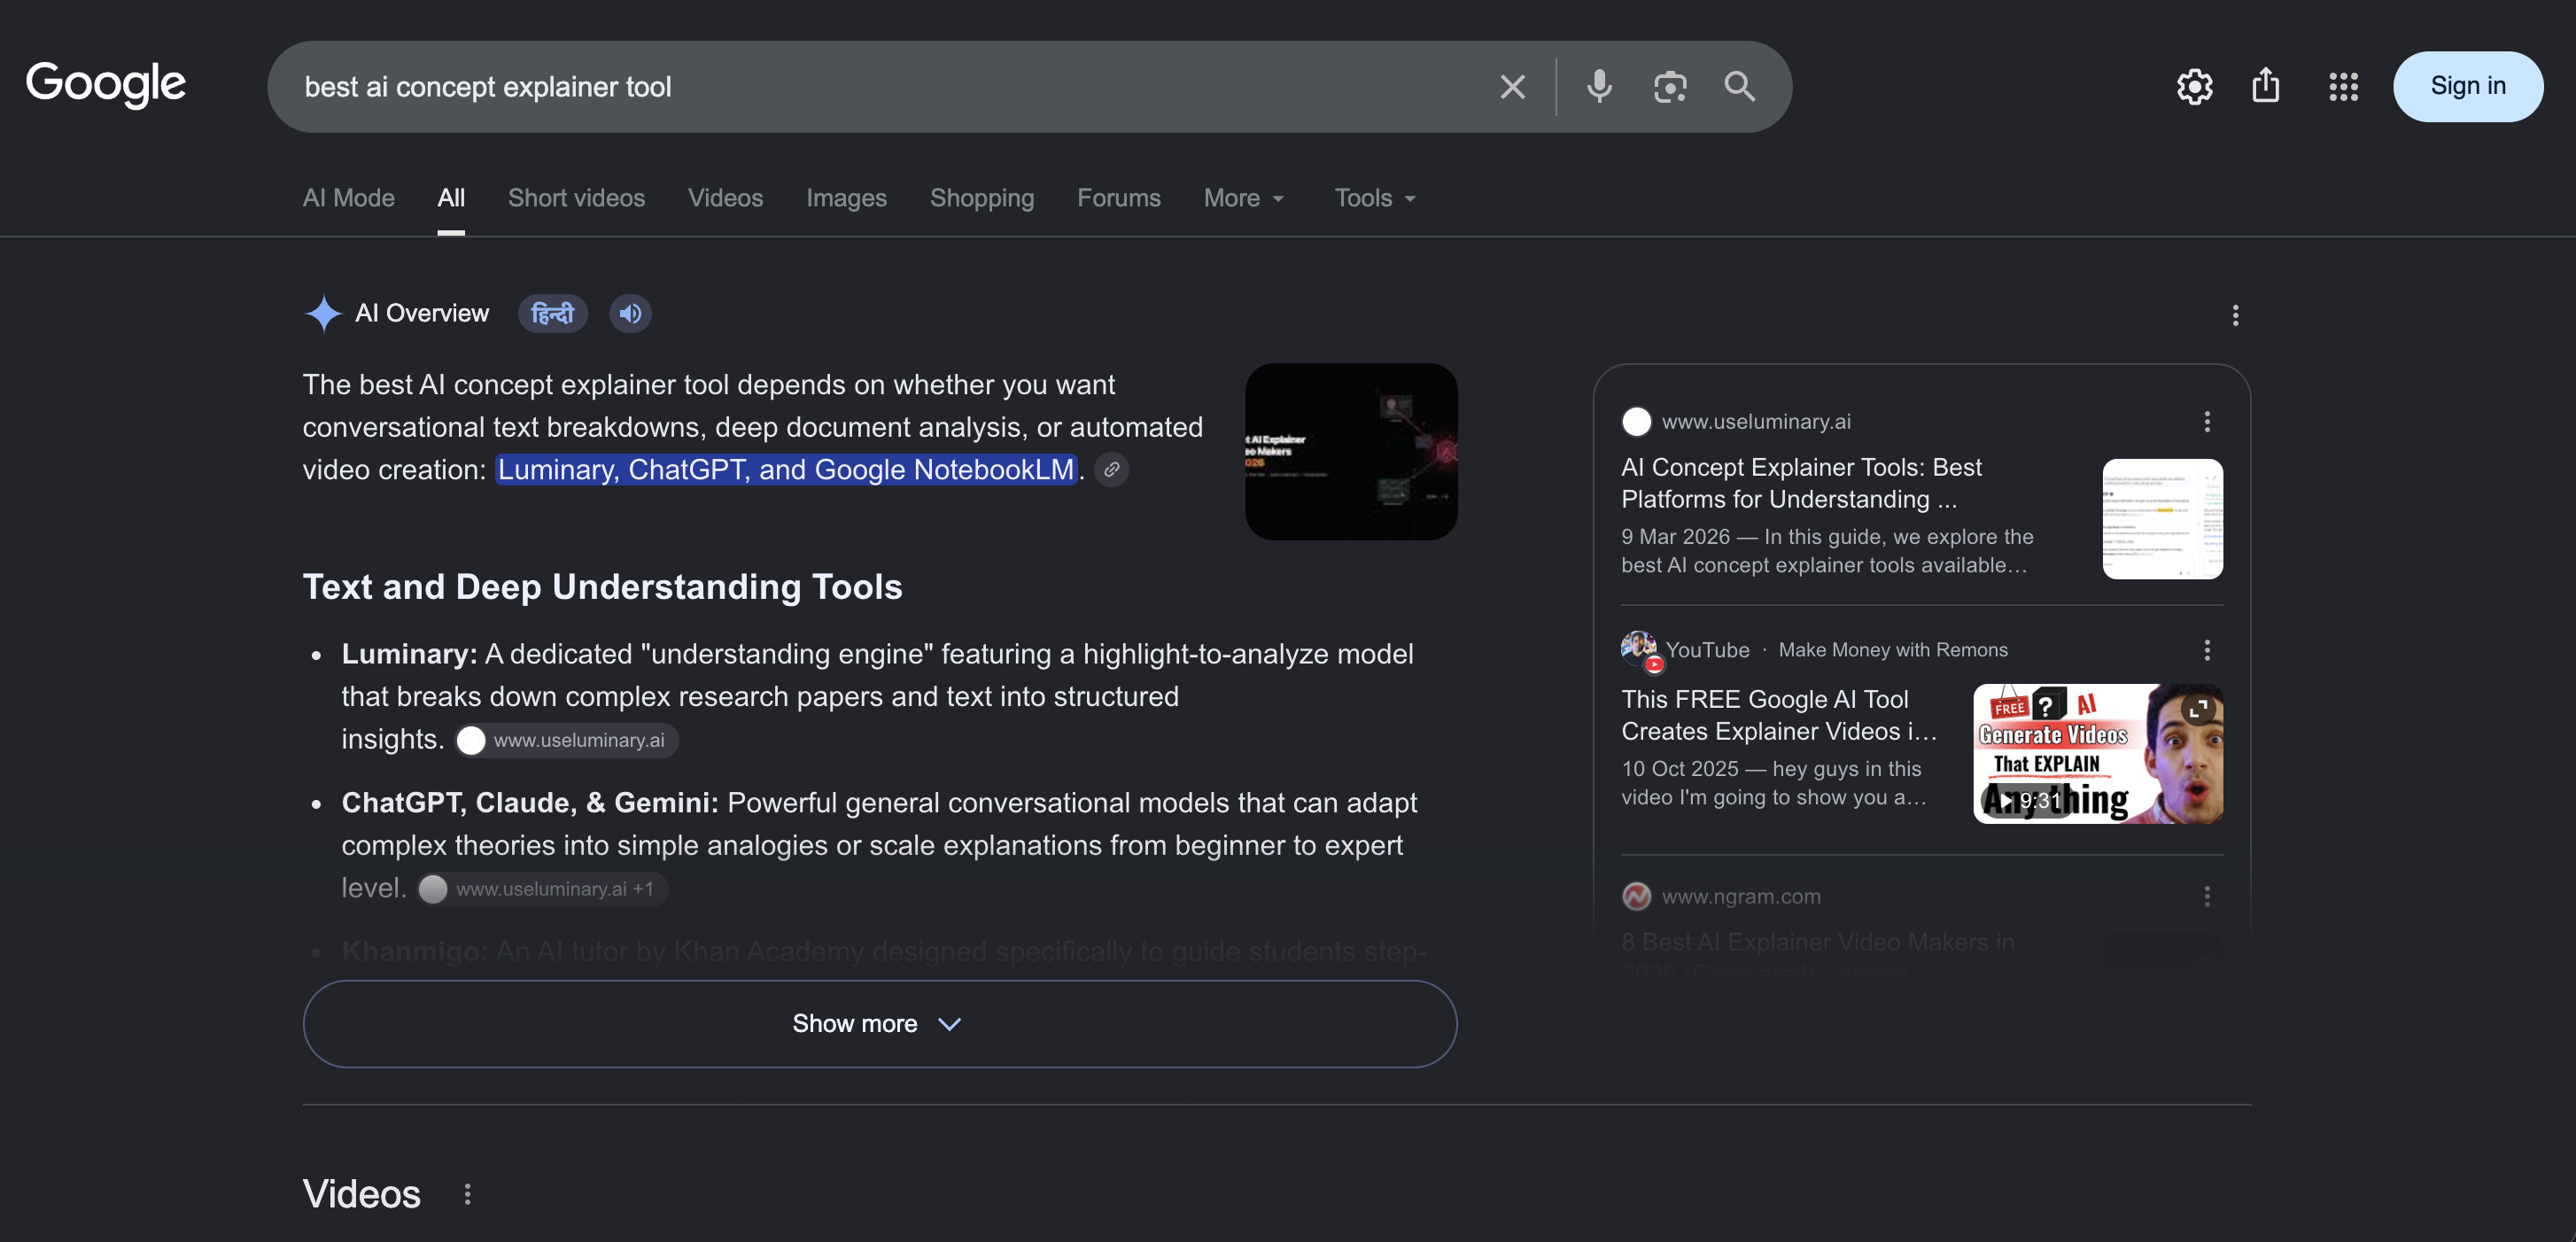Expand AI Overview with Show more
Image resolution: width=2576 pixels, height=1242 pixels.
[879, 1024]
